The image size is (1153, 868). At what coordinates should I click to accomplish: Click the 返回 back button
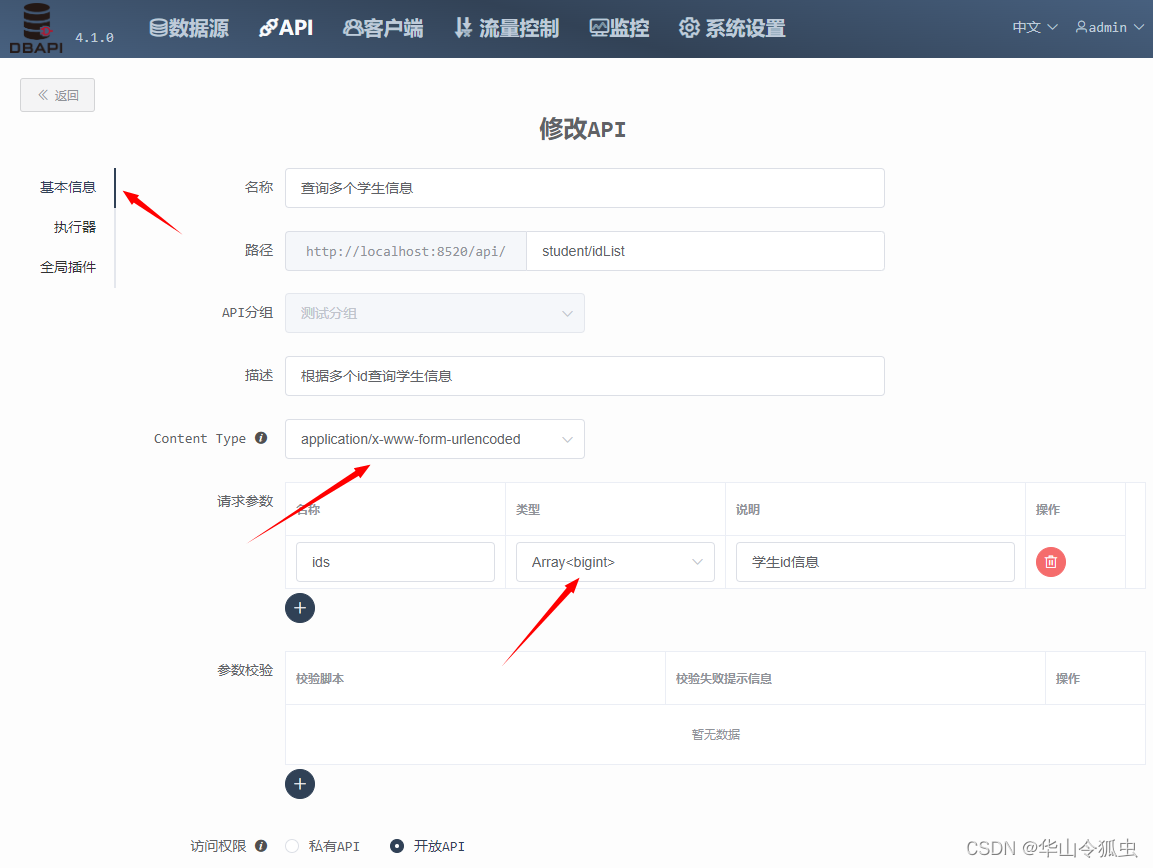click(57, 94)
